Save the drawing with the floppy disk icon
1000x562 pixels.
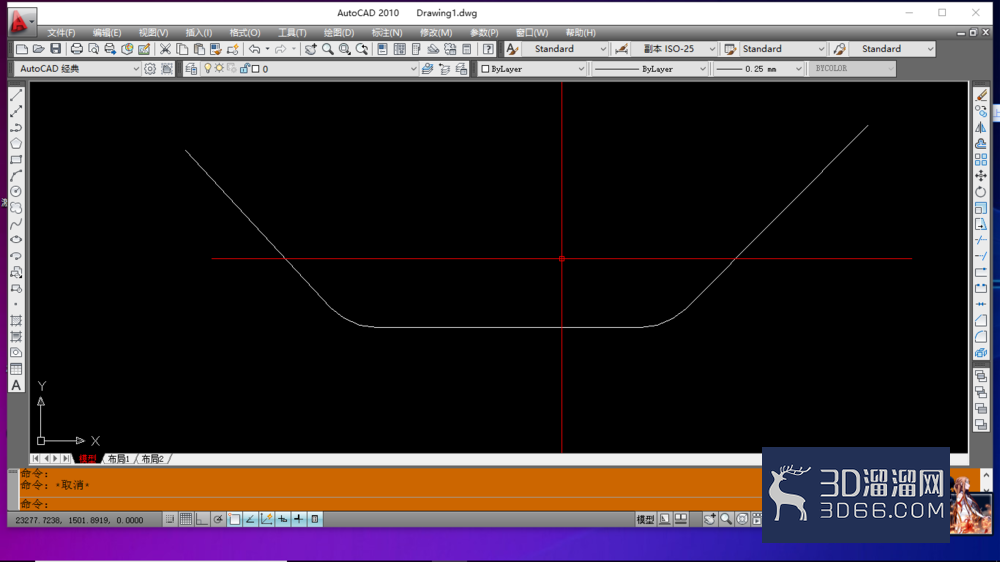point(55,49)
